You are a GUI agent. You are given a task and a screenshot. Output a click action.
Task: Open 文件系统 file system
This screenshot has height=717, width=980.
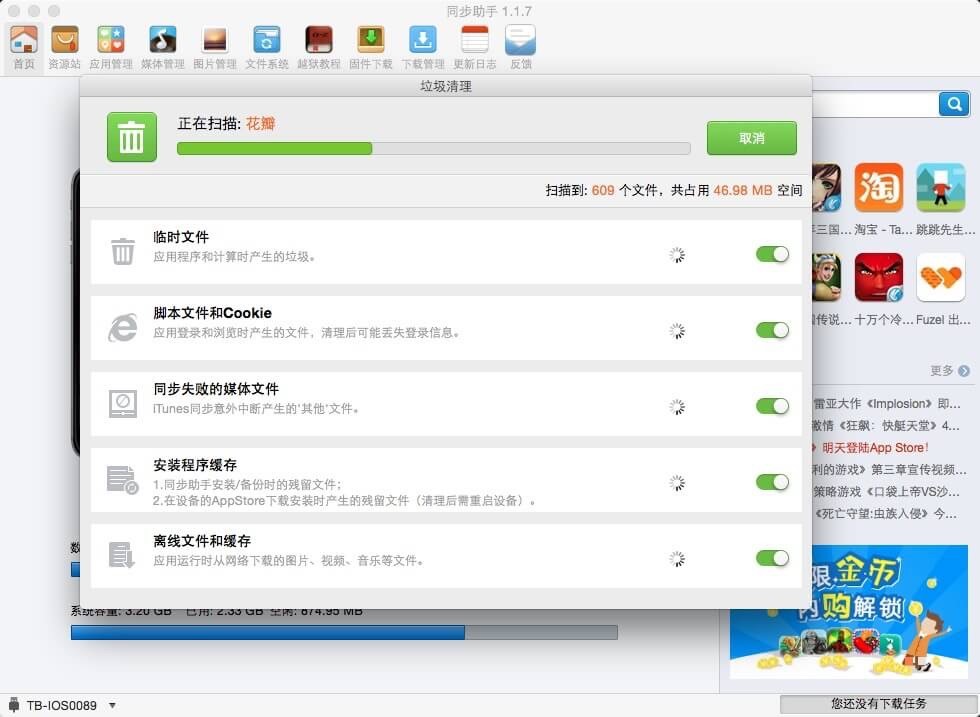[266, 46]
